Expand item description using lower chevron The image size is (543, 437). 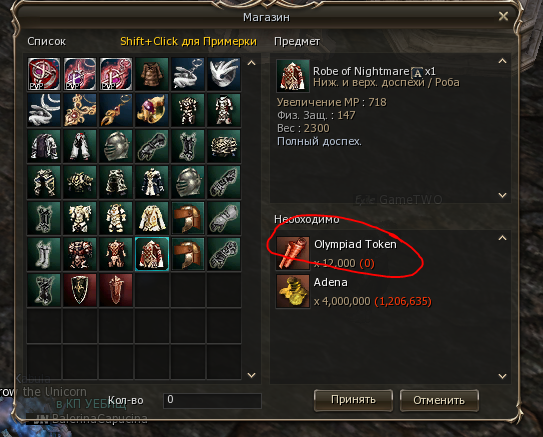click(x=502, y=195)
